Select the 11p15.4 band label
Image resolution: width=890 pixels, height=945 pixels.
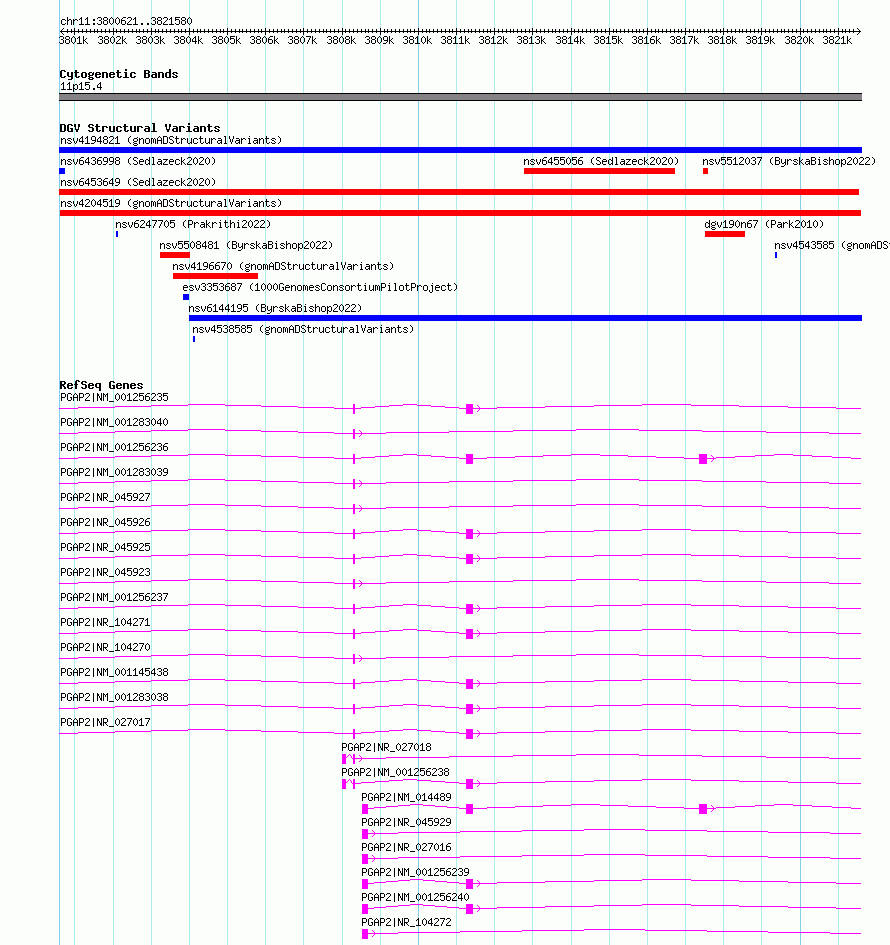(x=81, y=87)
